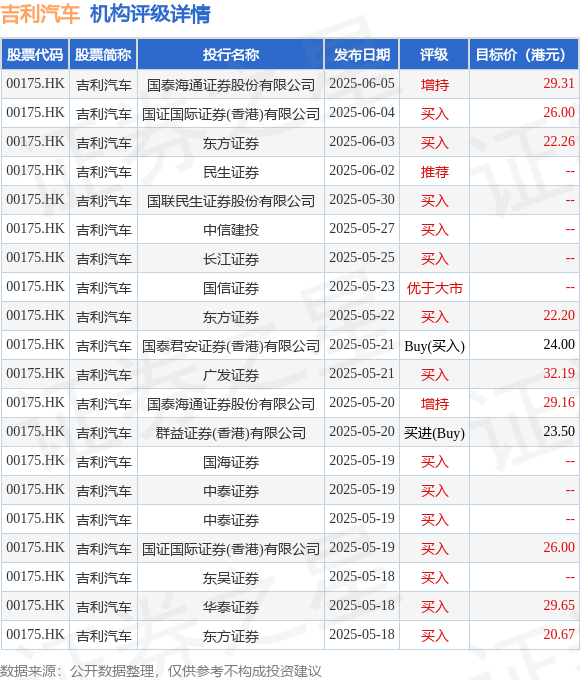Screen dimensions: 580x680
Task: Select the 发布日期 column header
Action: click(x=362, y=55)
